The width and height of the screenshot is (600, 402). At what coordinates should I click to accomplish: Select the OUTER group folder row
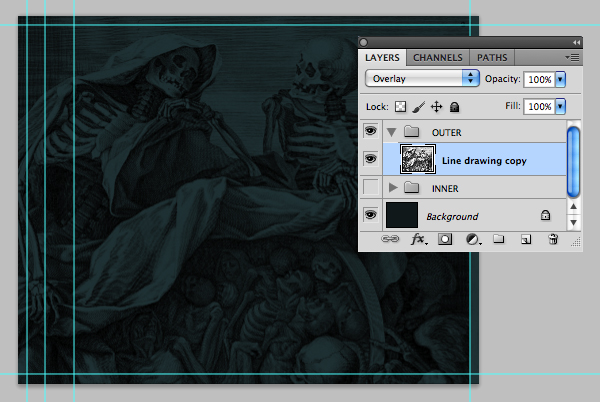tap(474, 132)
